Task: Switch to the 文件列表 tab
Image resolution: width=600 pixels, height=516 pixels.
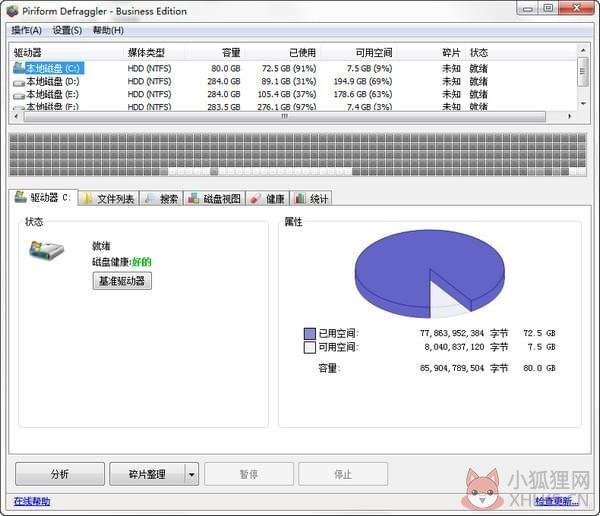Action: [109, 198]
